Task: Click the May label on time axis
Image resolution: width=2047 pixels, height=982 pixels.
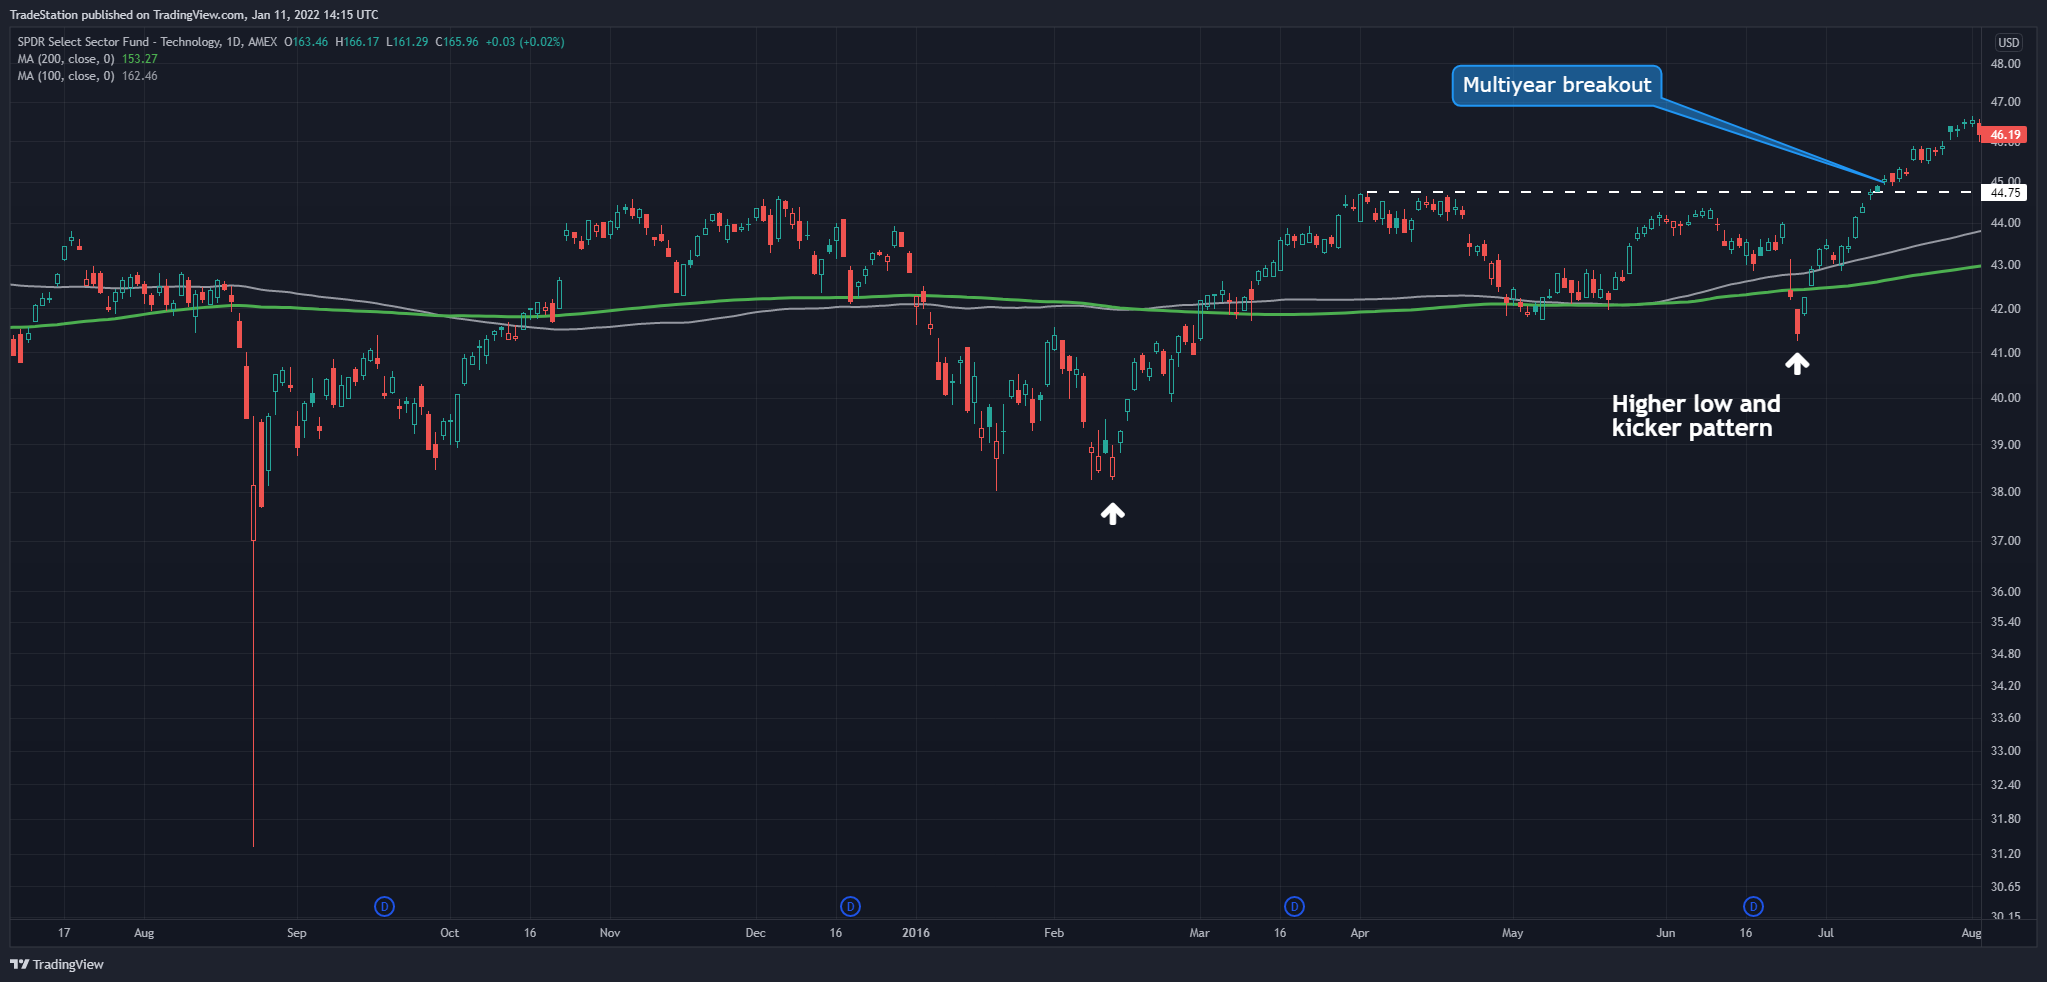Action: point(1512,933)
